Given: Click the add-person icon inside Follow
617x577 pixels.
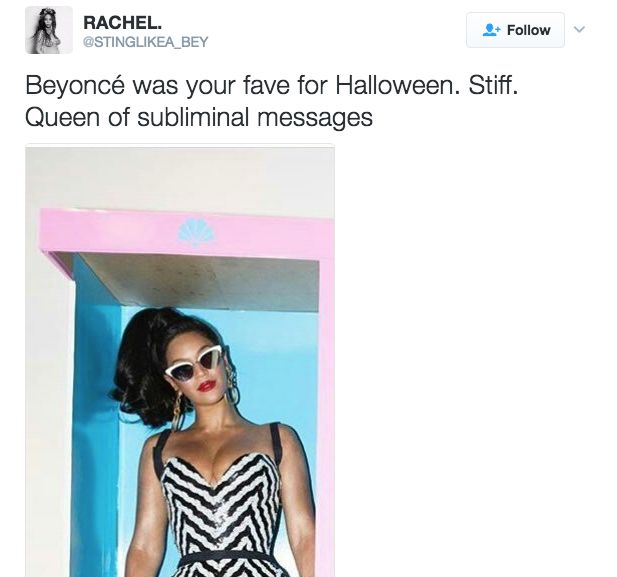Looking at the screenshot, I should (491, 30).
